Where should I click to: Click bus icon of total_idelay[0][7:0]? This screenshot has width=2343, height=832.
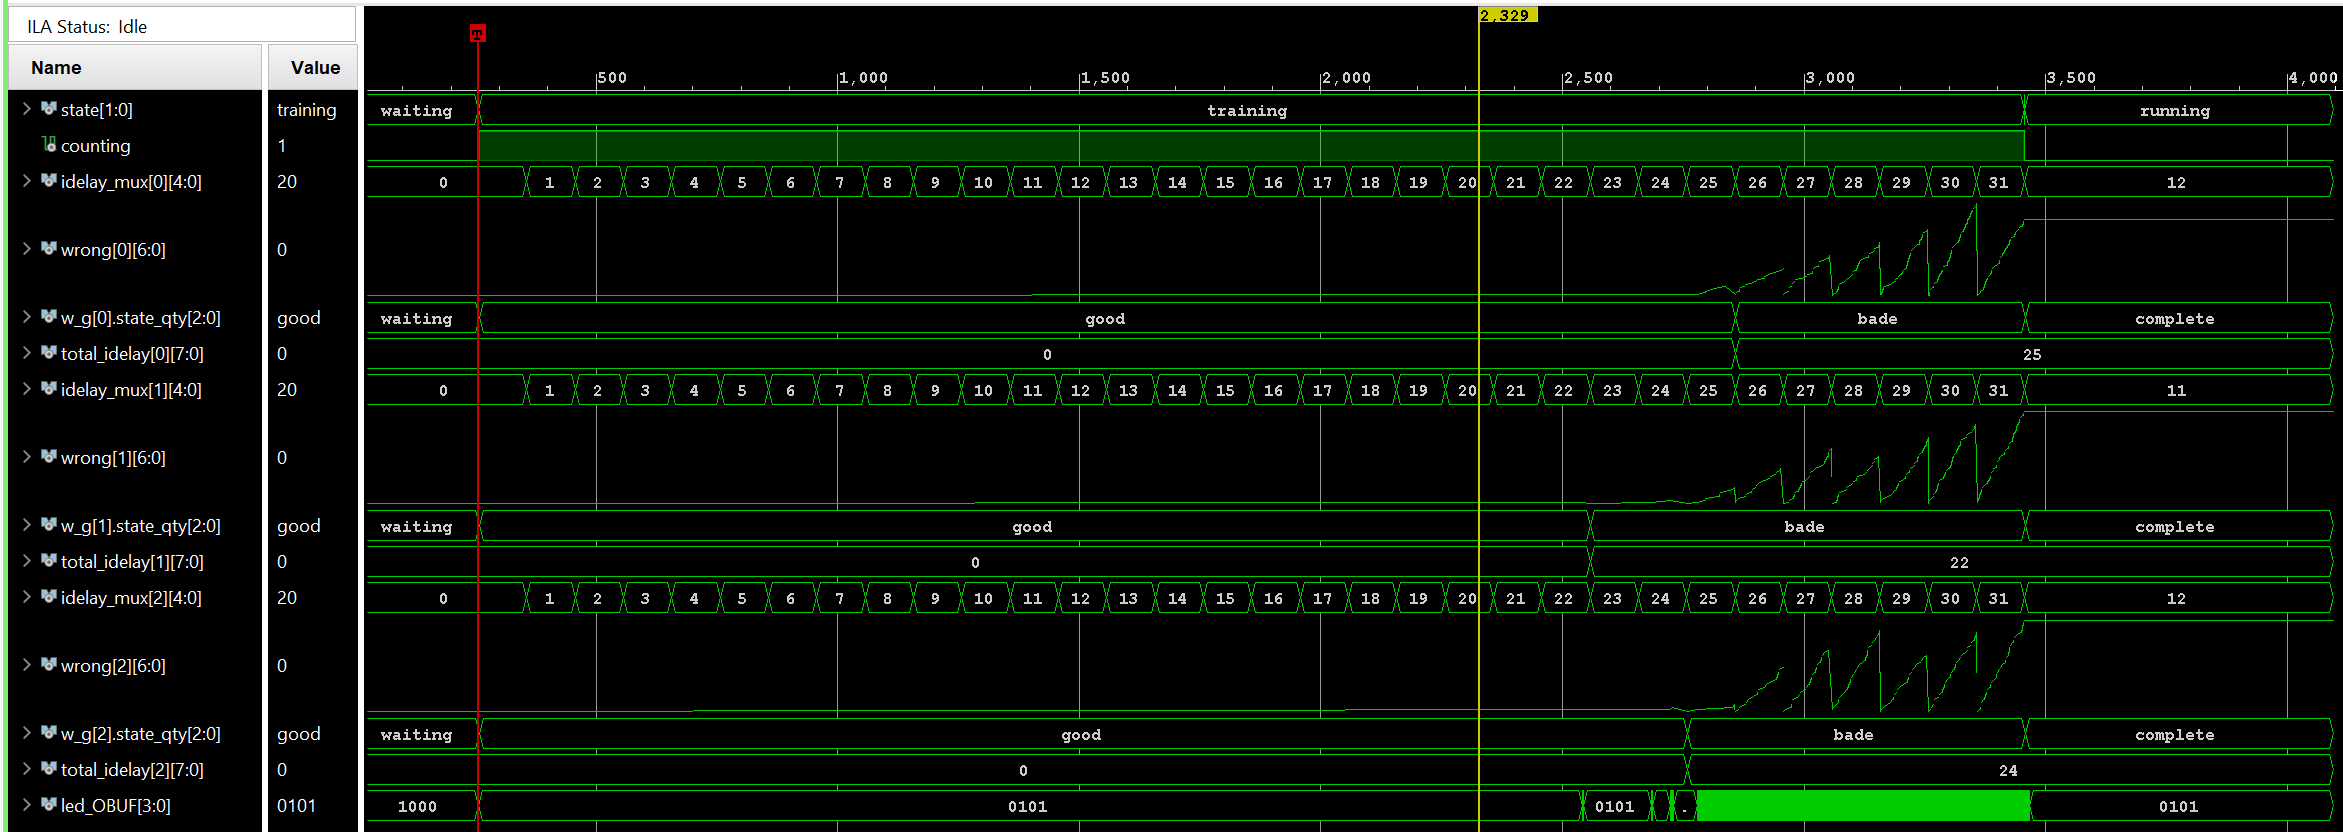click(x=48, y=352)
